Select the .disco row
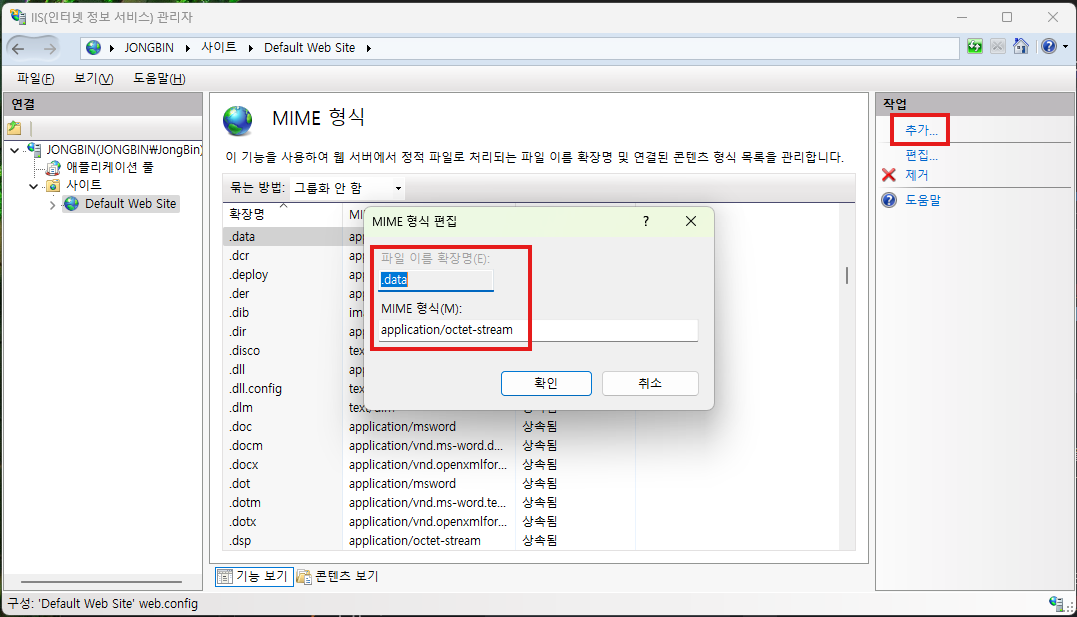The image size is (1077, 617). [295, 350]
